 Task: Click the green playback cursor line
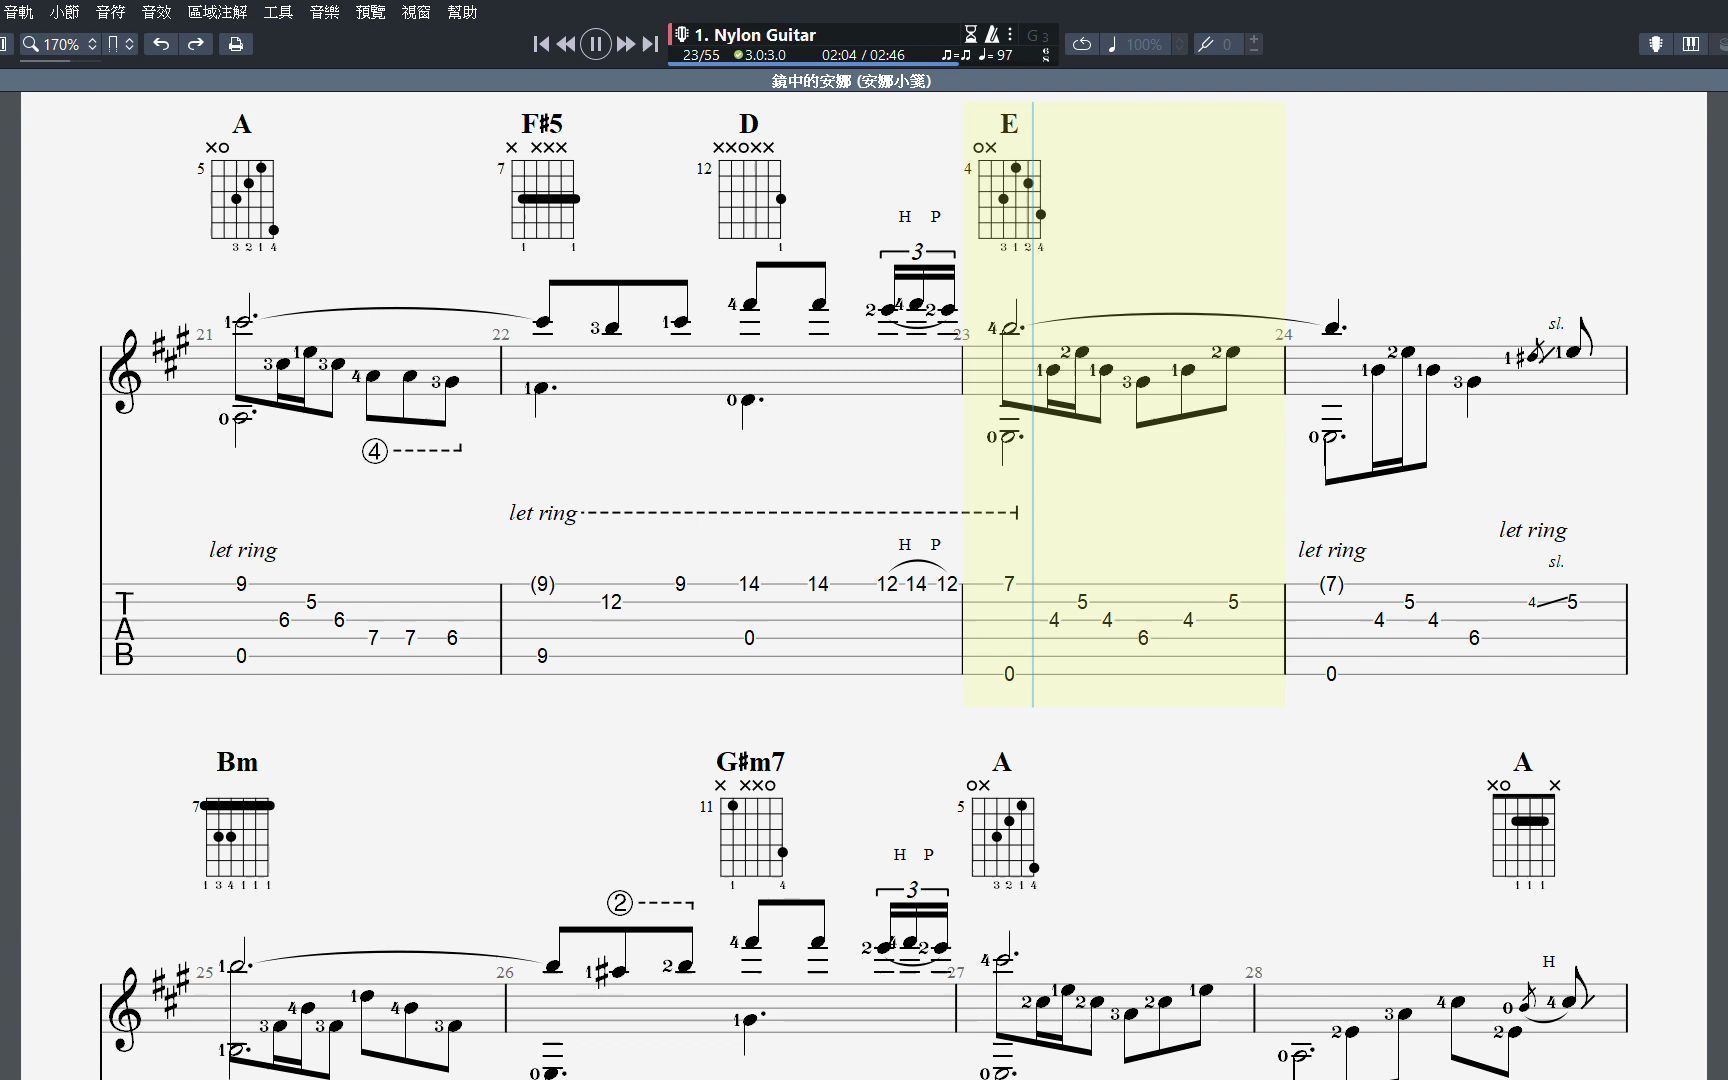1033,405
